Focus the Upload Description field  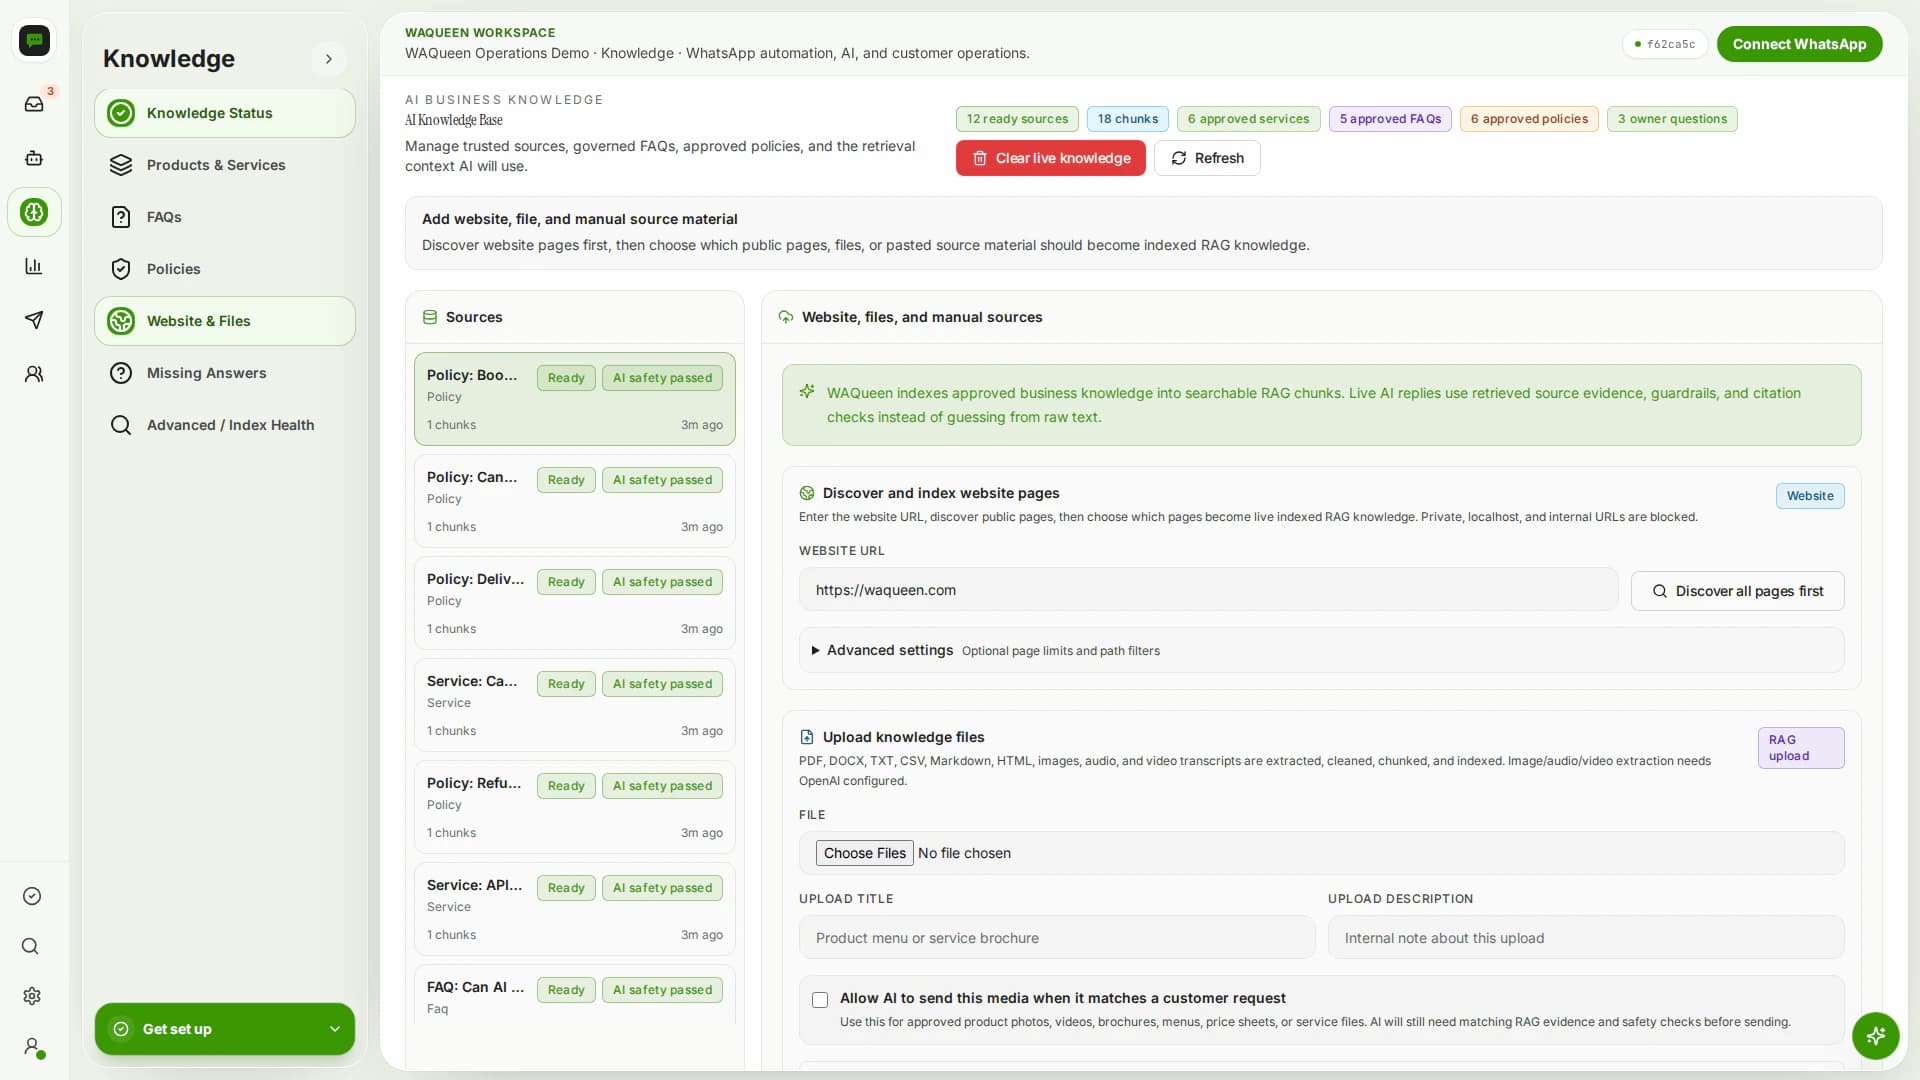click(1585, 938)
